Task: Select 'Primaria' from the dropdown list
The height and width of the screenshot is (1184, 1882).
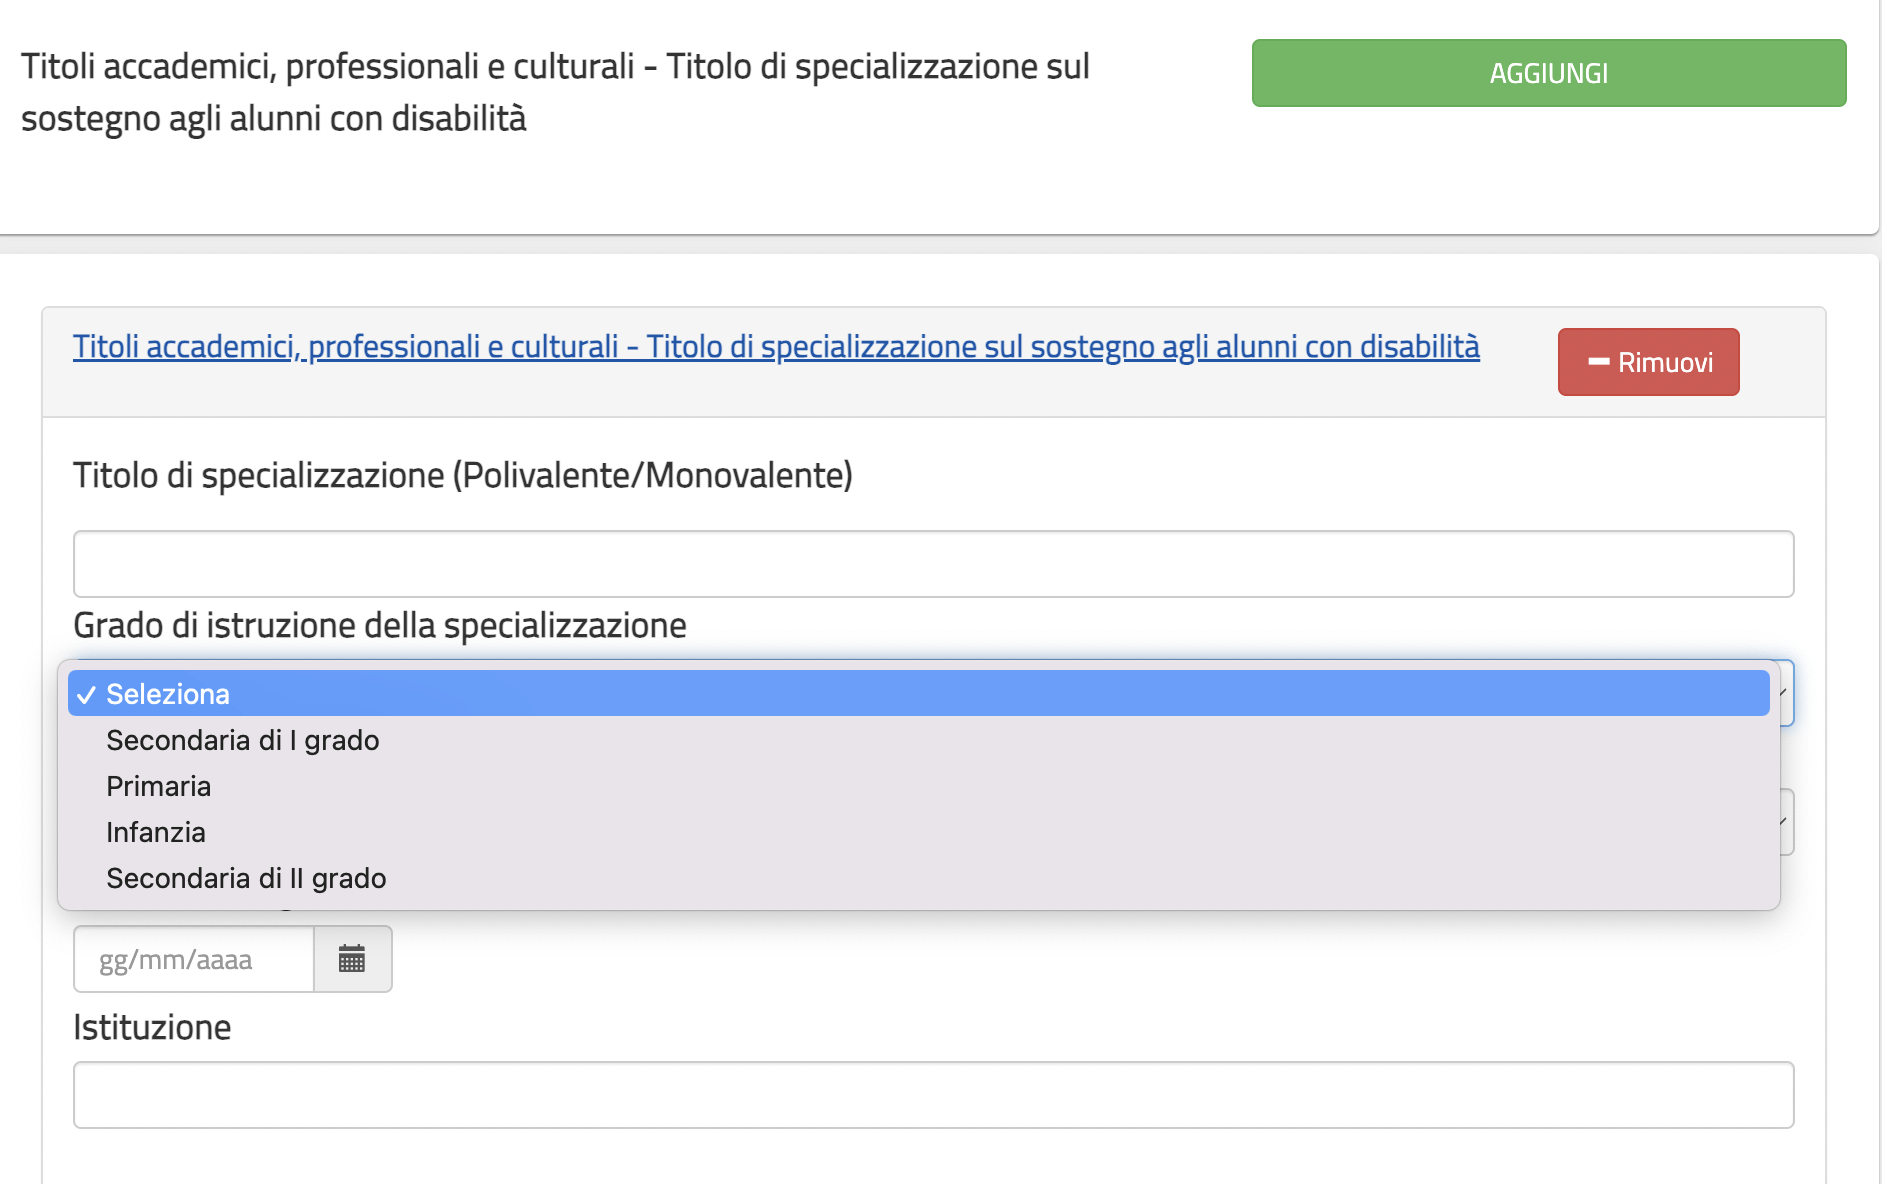Action: tap(158, 786)
